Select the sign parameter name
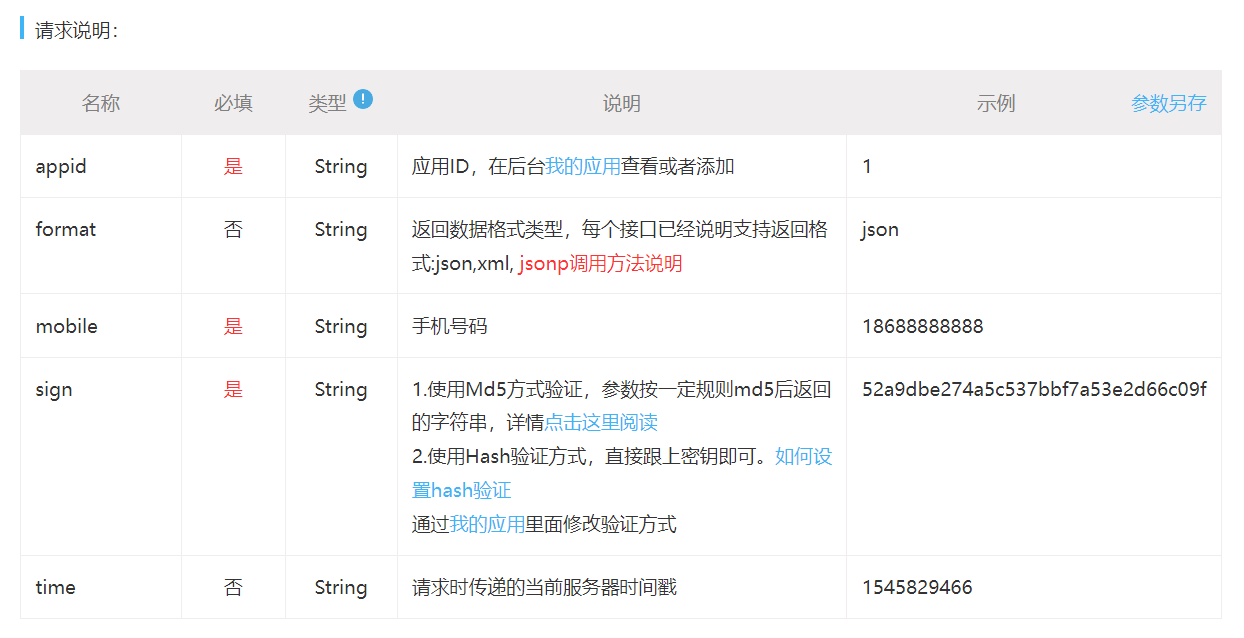The width and height of the screenshot is (1244, 638). (x=54, y=389)
